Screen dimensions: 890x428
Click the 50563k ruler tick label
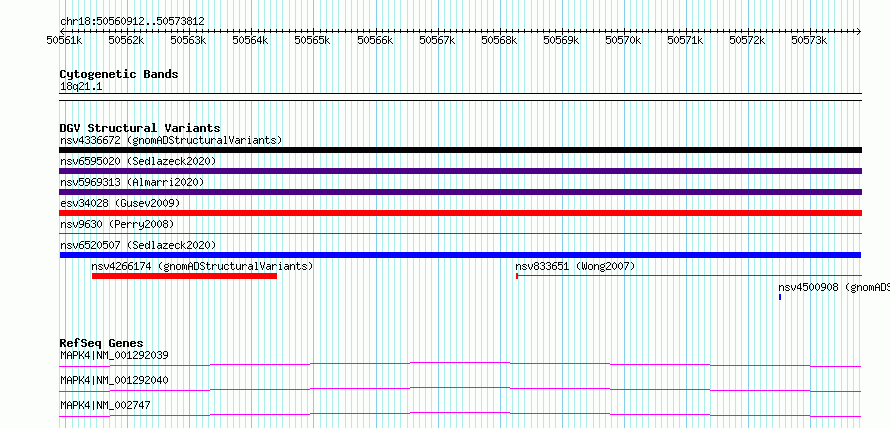189,40
